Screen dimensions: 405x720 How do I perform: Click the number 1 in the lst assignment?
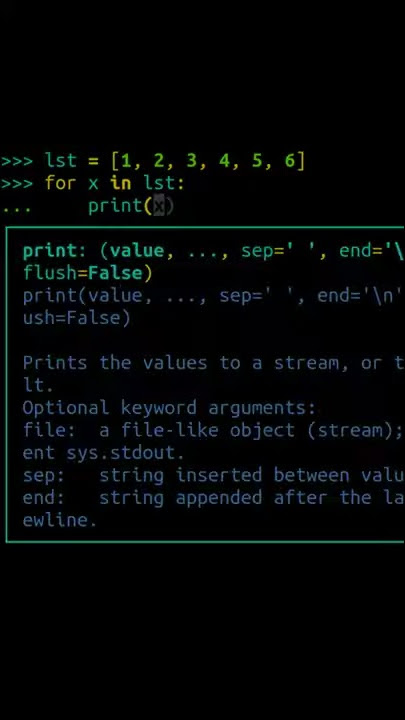[125, 161]
